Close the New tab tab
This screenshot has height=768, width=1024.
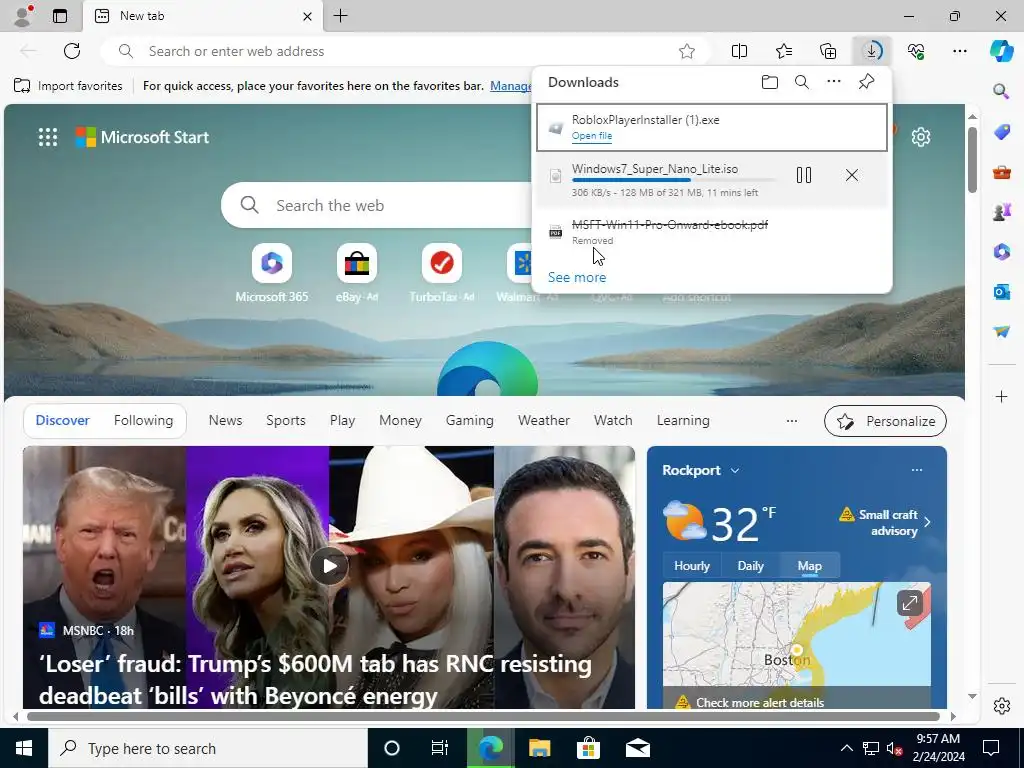307,16
